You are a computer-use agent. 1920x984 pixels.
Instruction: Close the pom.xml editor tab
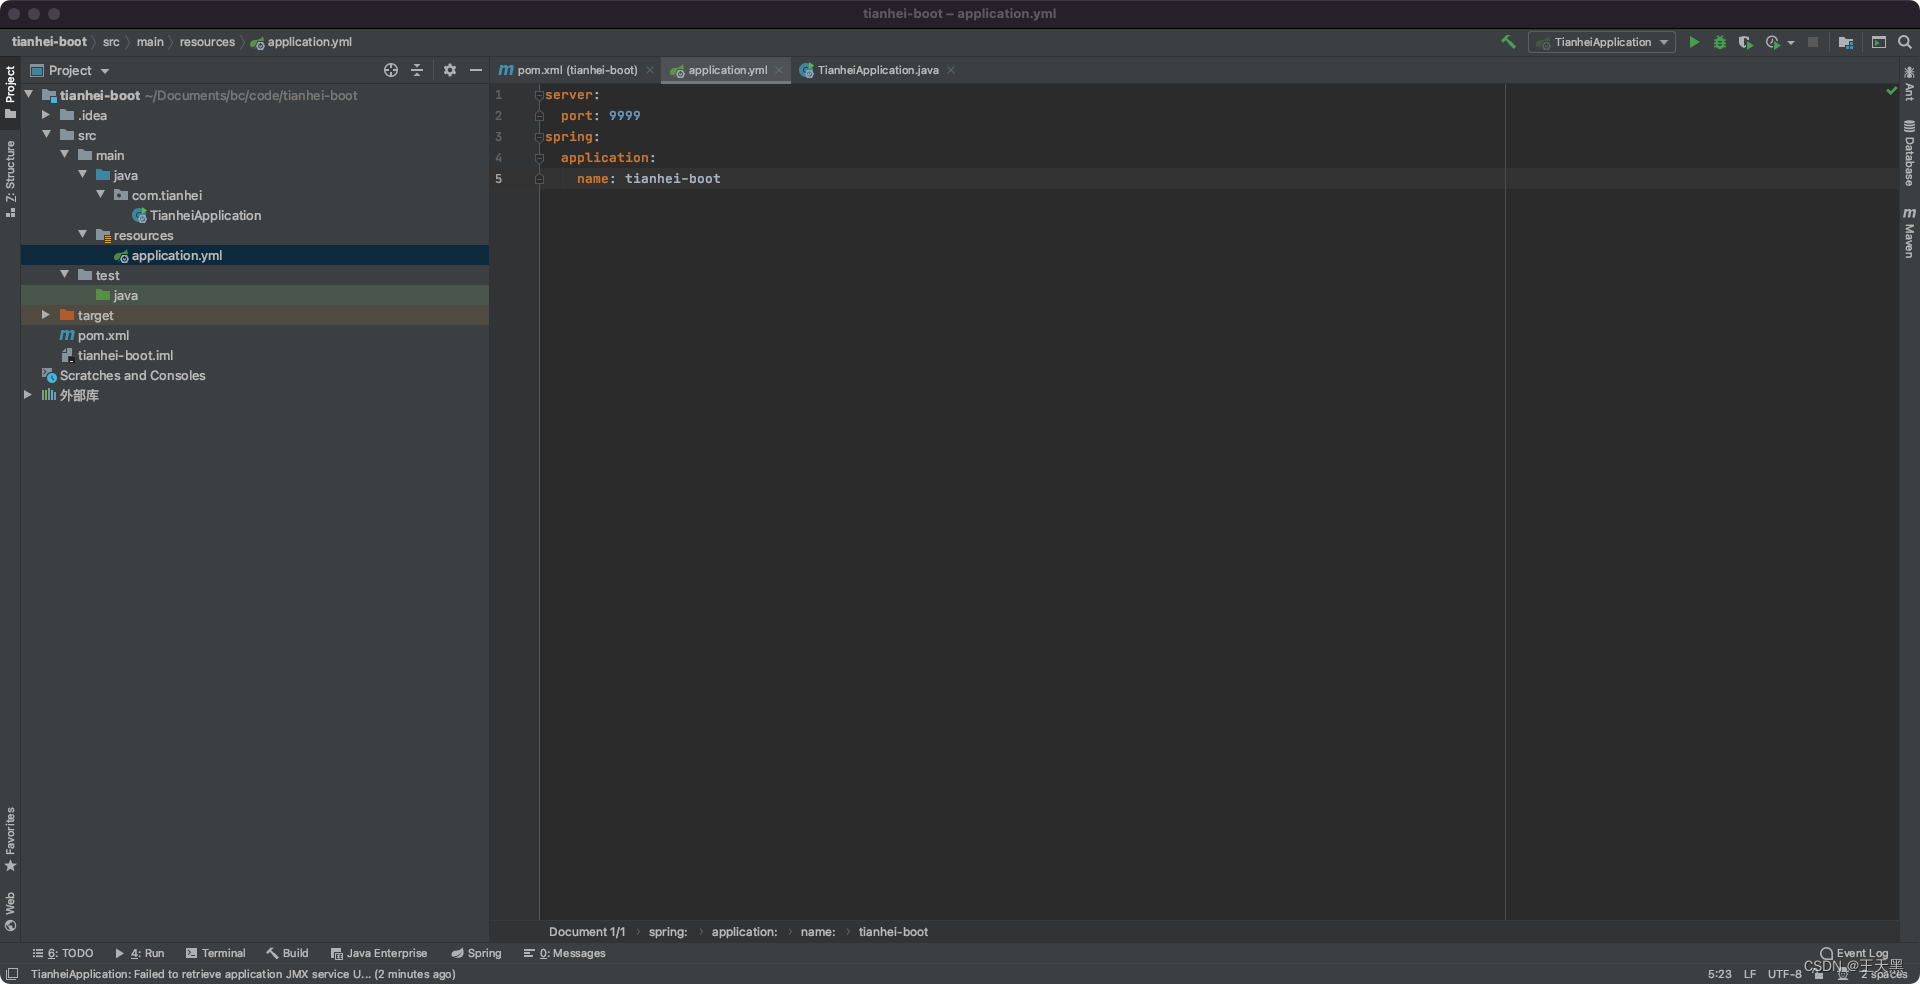coord(650,70)
